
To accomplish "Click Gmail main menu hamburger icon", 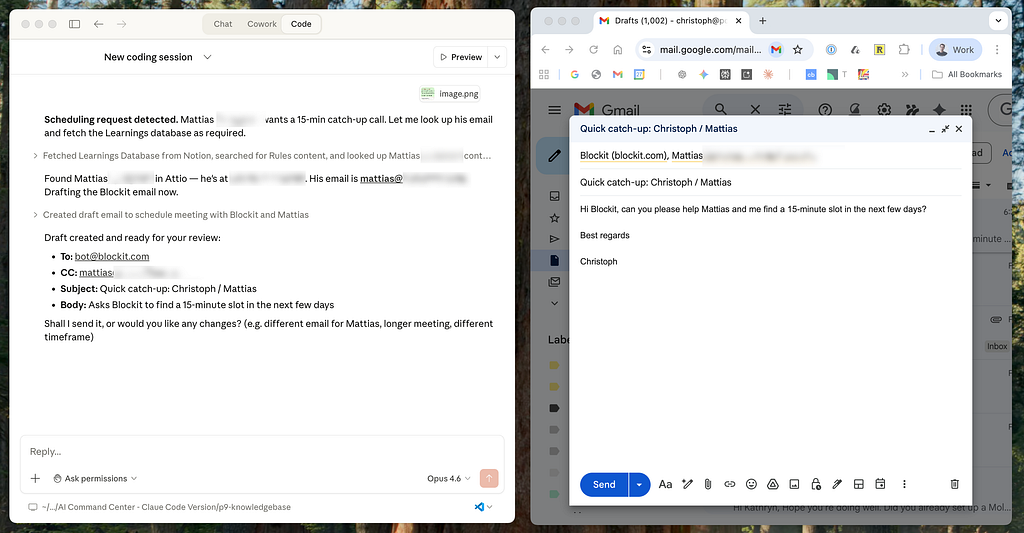I will pyautogui.click(x=554, y=110).
